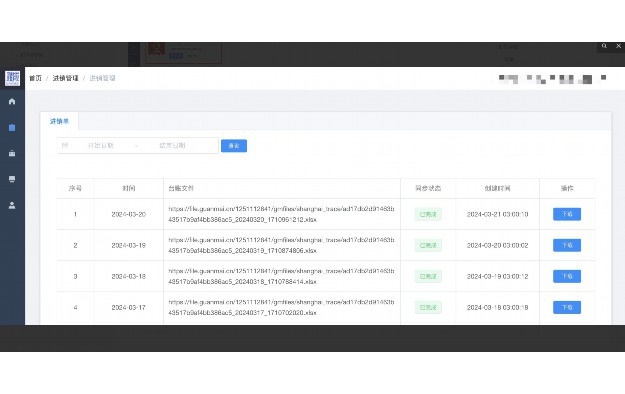Click the blue 查询 search button
The width and height of the screenshot is (625, 394).
coord(234,146)
